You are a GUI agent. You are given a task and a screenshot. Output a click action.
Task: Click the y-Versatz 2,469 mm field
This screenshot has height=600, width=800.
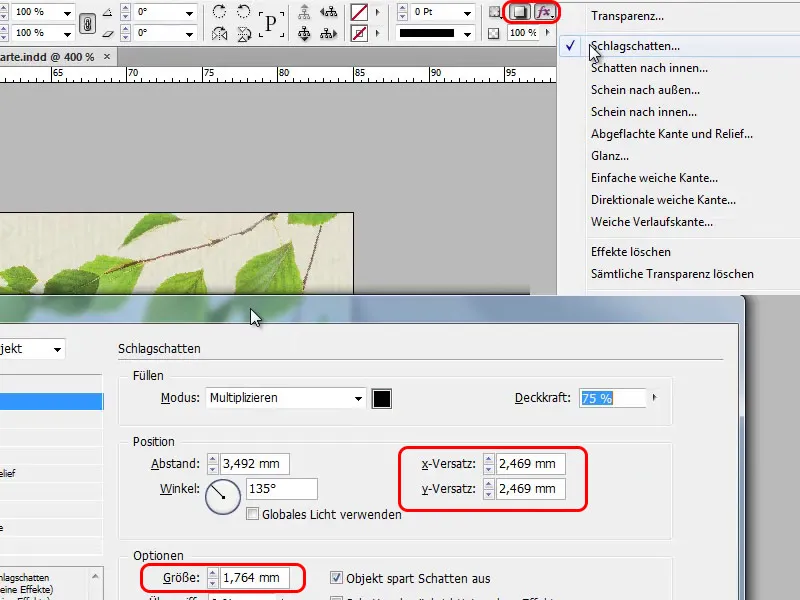pos(531,489)
